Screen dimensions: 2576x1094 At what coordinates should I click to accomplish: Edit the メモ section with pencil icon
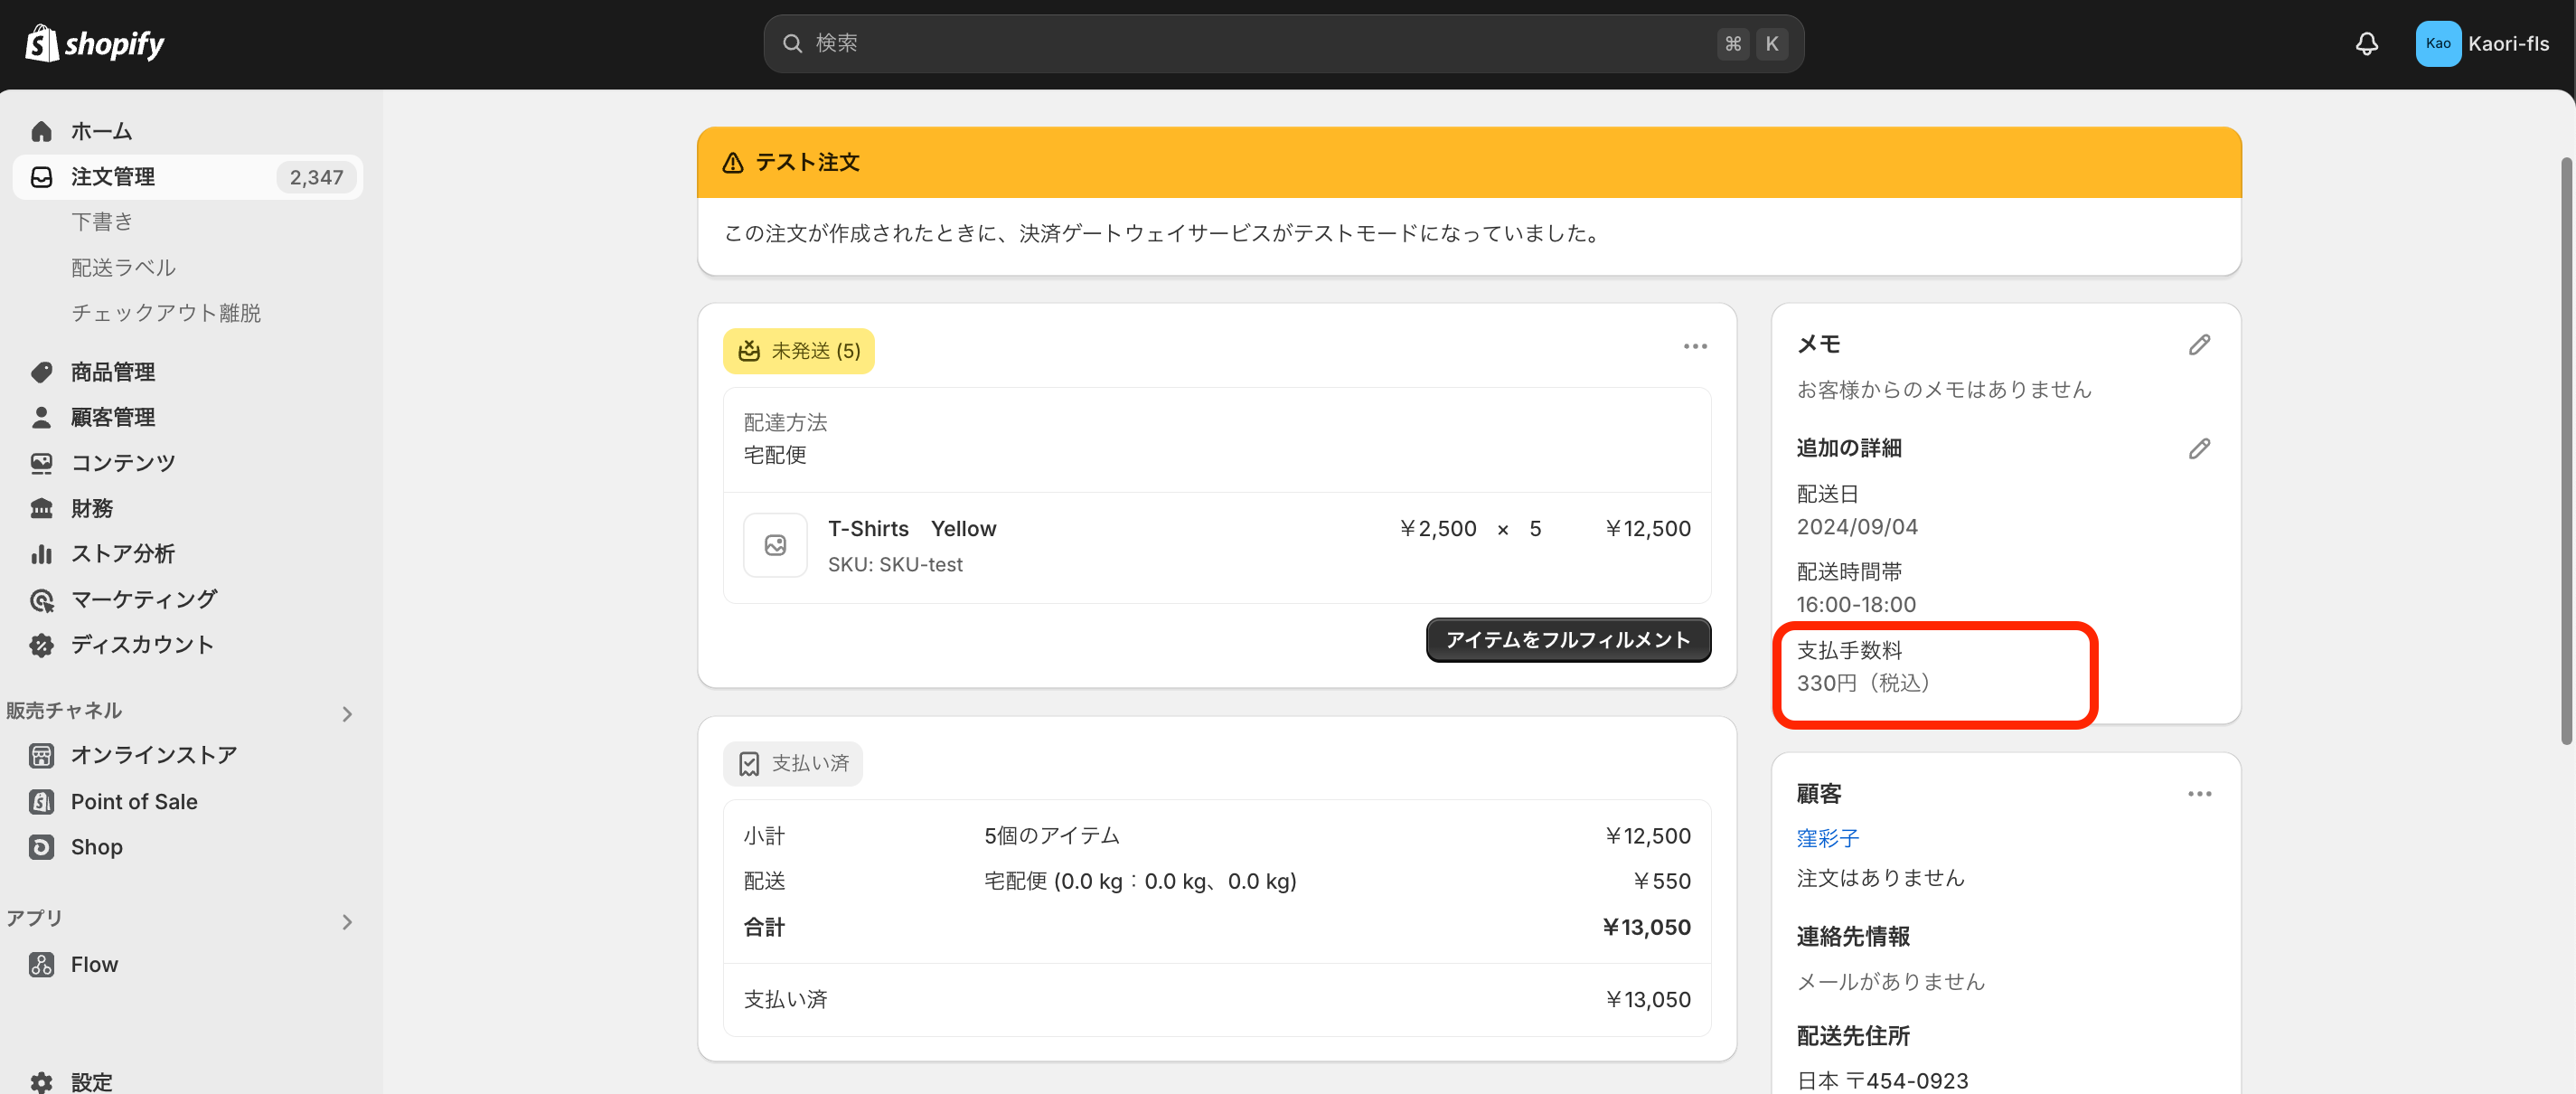(x=2199, y=345)
